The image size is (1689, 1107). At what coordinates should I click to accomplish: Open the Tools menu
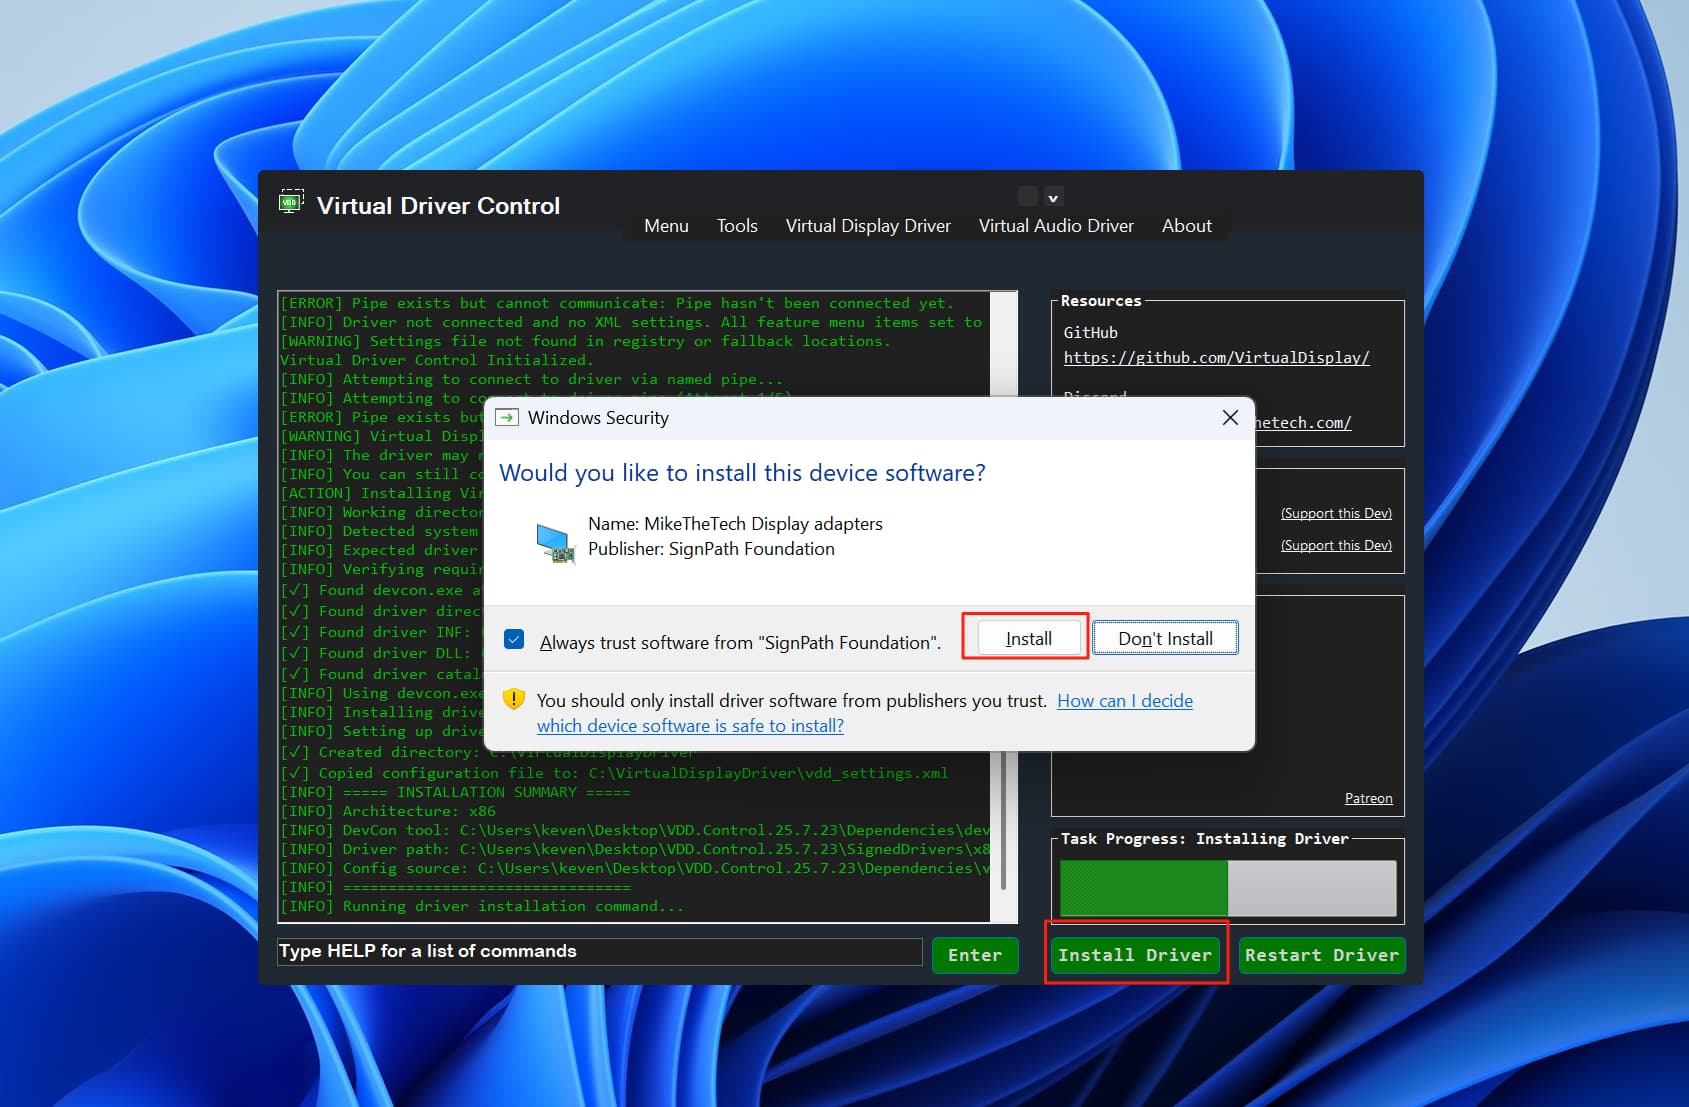pos(736,226)
